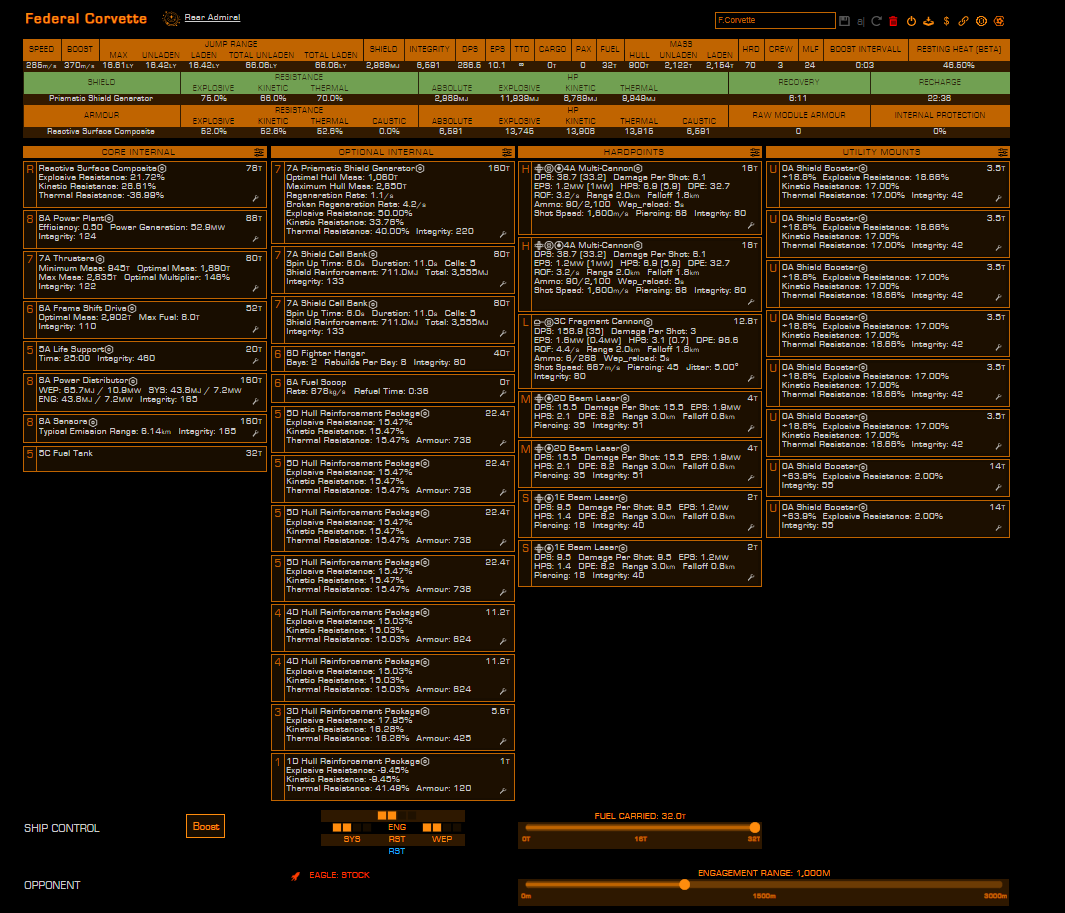Image resolution: width=1065 pixels, height=913 pixels.
Task: Click the BOOST stat header
Action: 79,50
